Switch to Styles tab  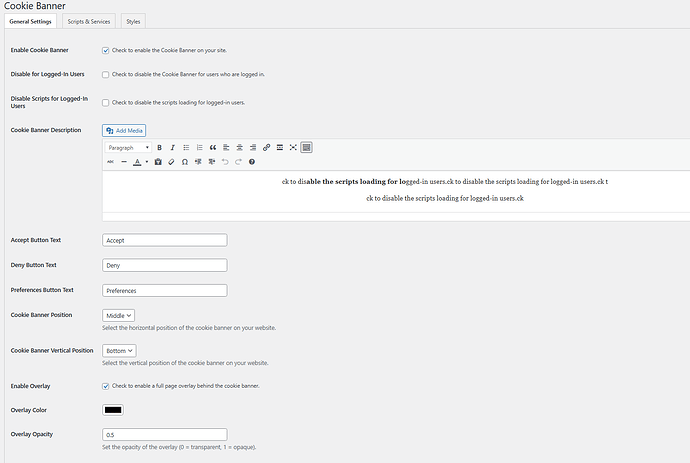click(133, 21)
